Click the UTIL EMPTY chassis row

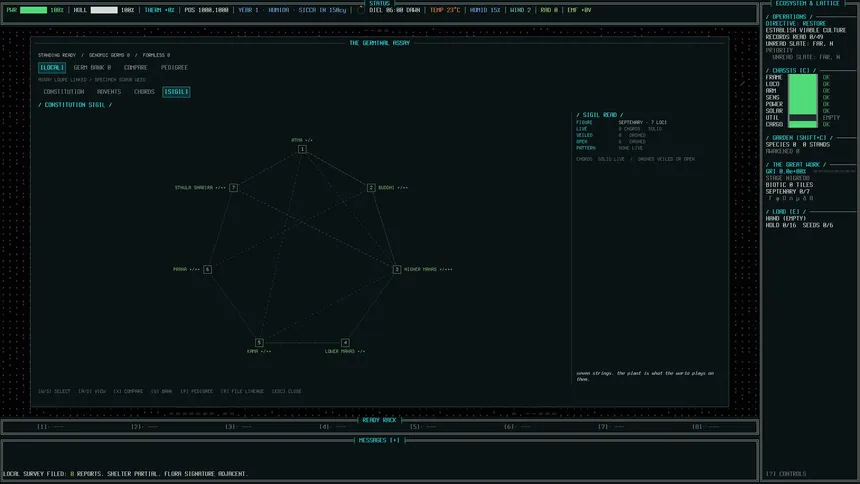(x=803, y=117)
